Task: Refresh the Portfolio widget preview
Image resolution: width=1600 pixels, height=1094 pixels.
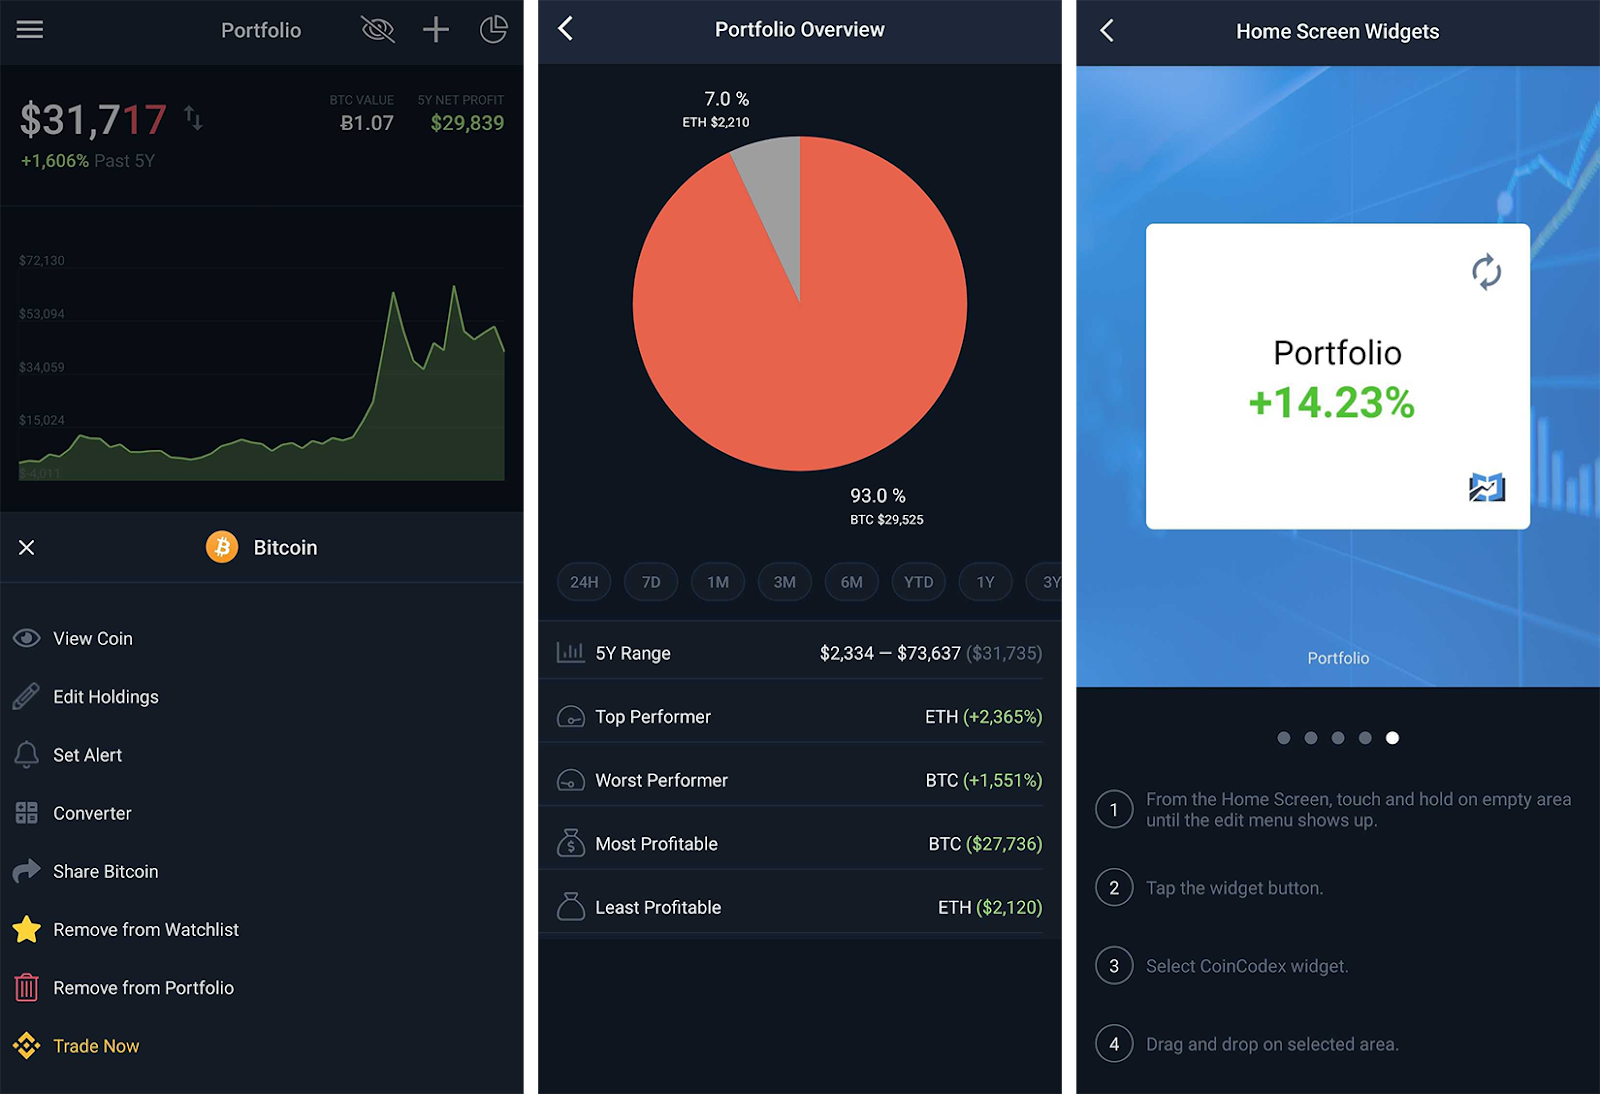Action: (x=1486, y=272)
